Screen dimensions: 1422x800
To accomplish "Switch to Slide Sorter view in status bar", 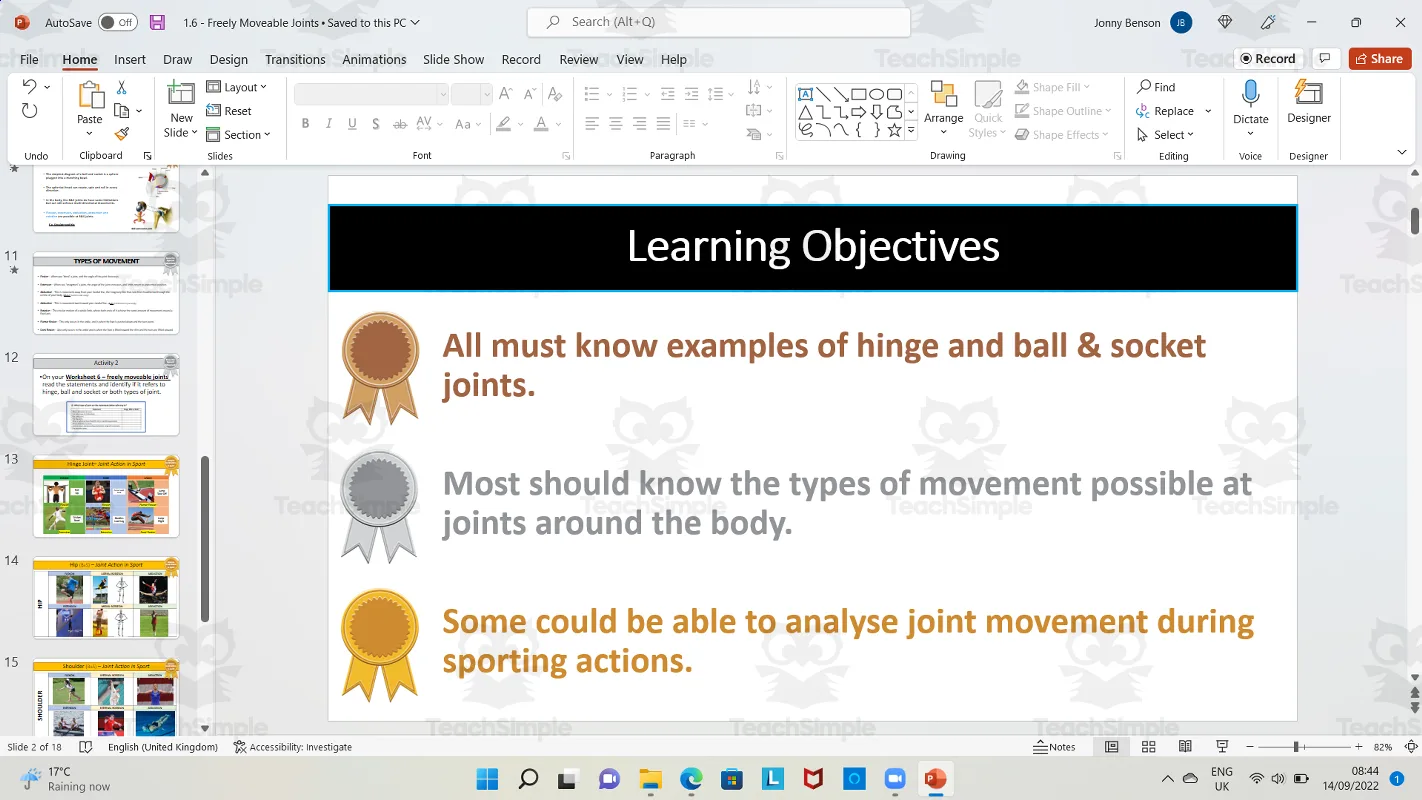I will 1148,746.
